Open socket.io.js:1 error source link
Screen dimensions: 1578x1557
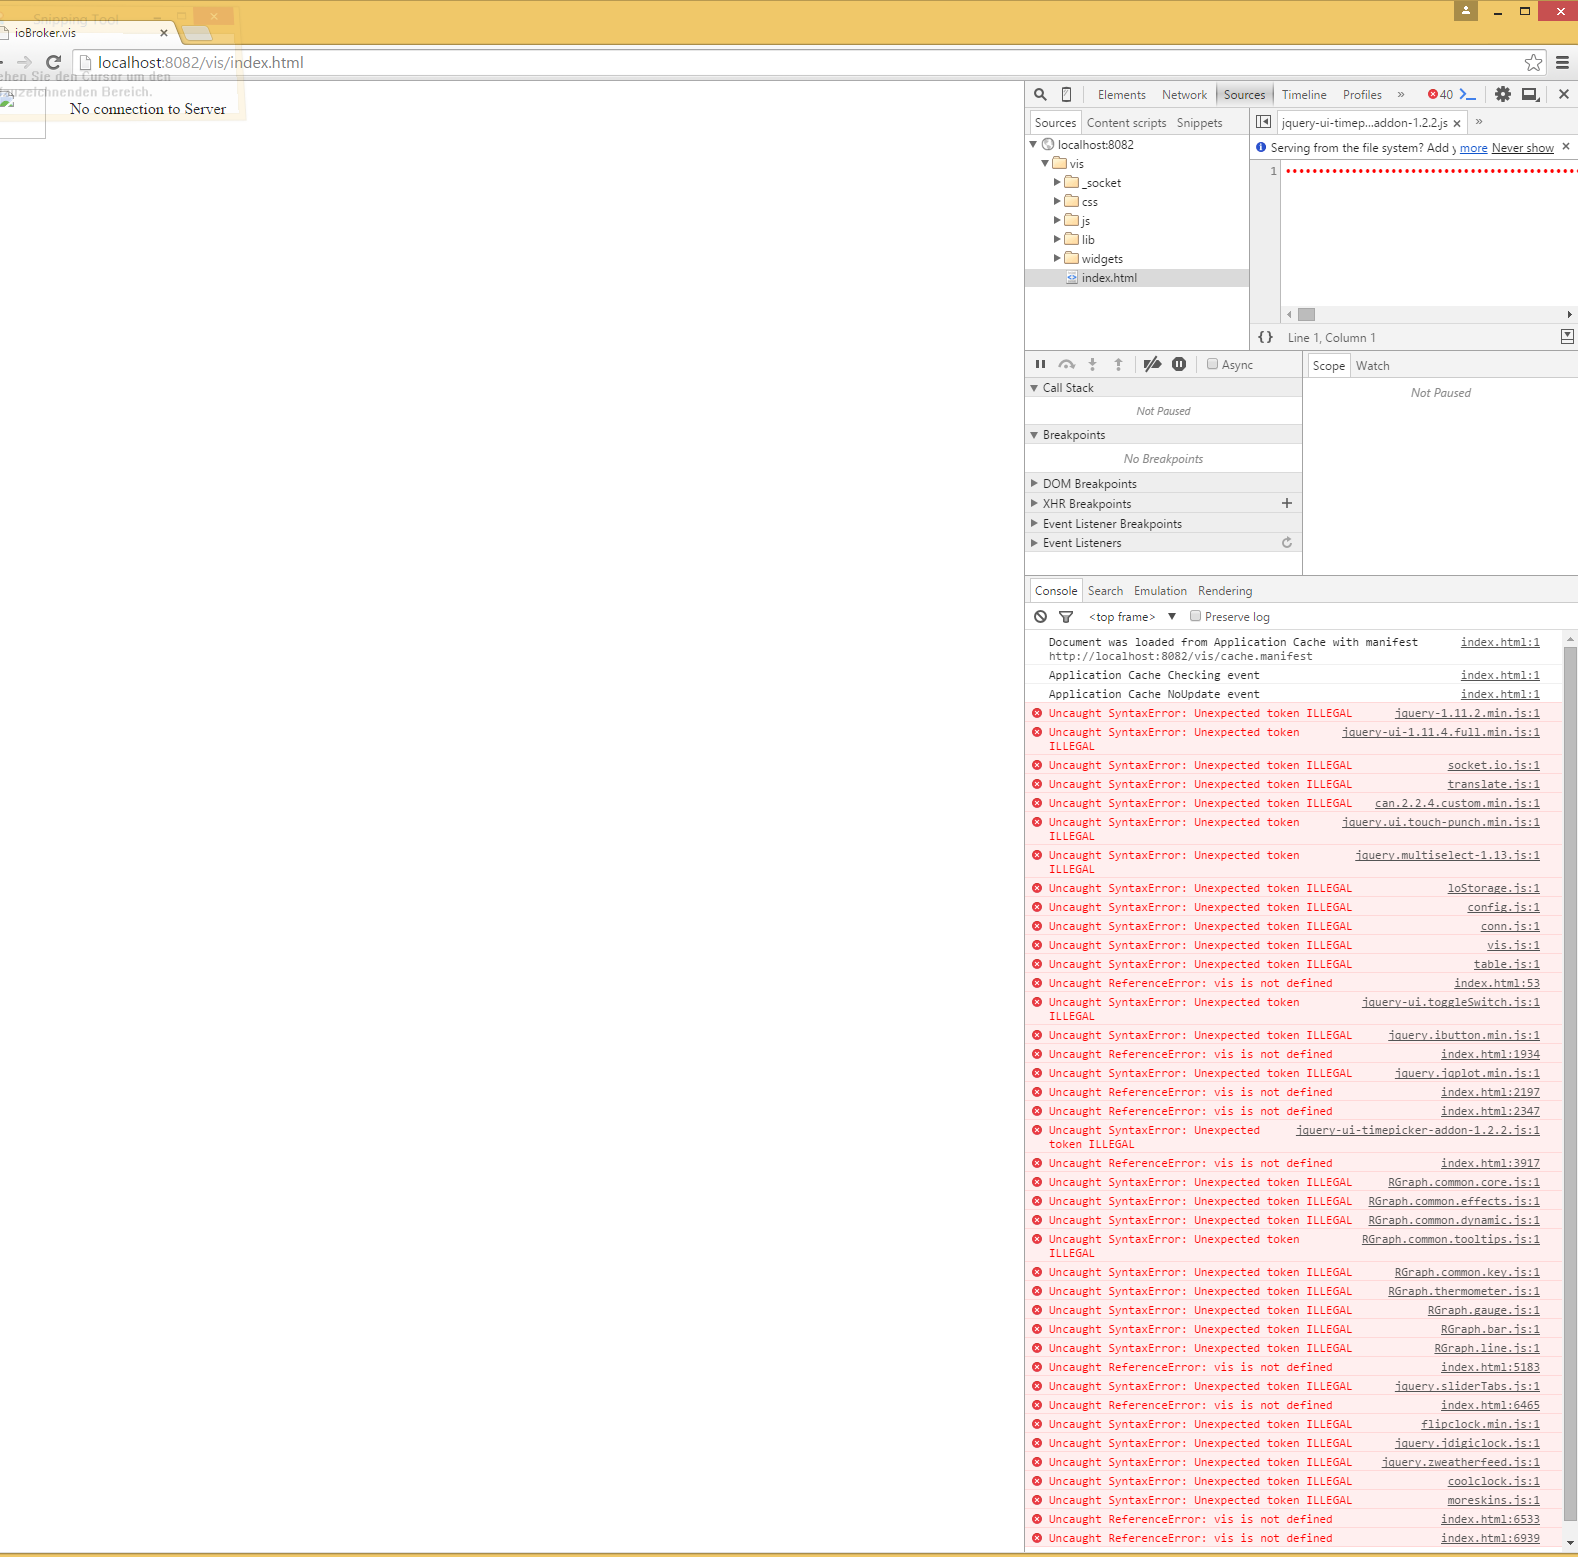click(x=1493, y=765)
